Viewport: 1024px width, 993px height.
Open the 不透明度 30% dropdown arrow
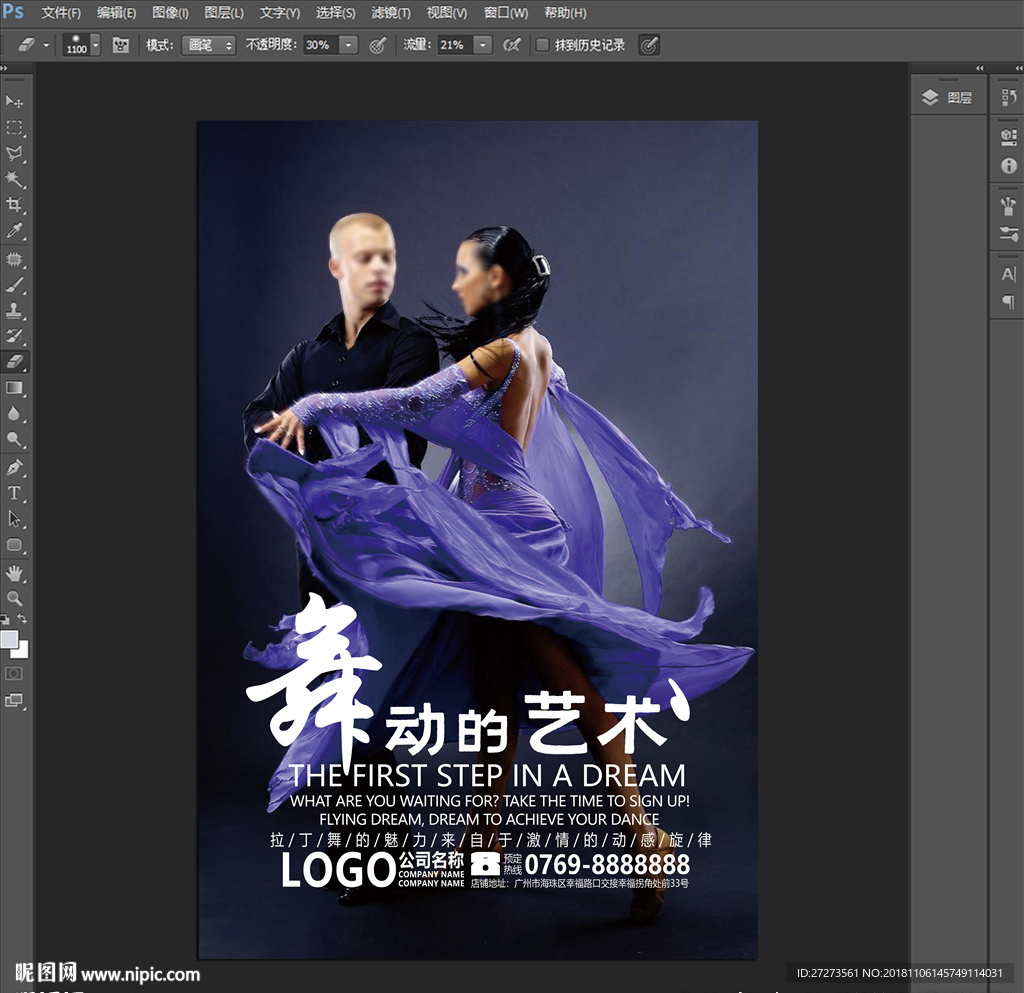point(349,45)
